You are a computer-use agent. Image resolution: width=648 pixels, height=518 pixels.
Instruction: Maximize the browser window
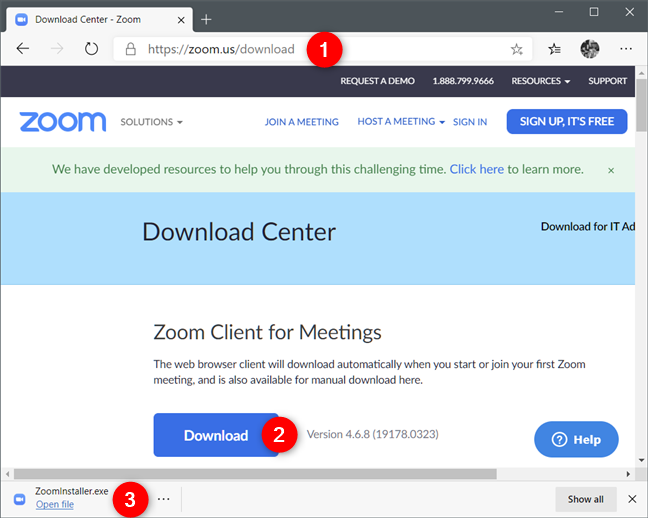coord(594,12)
